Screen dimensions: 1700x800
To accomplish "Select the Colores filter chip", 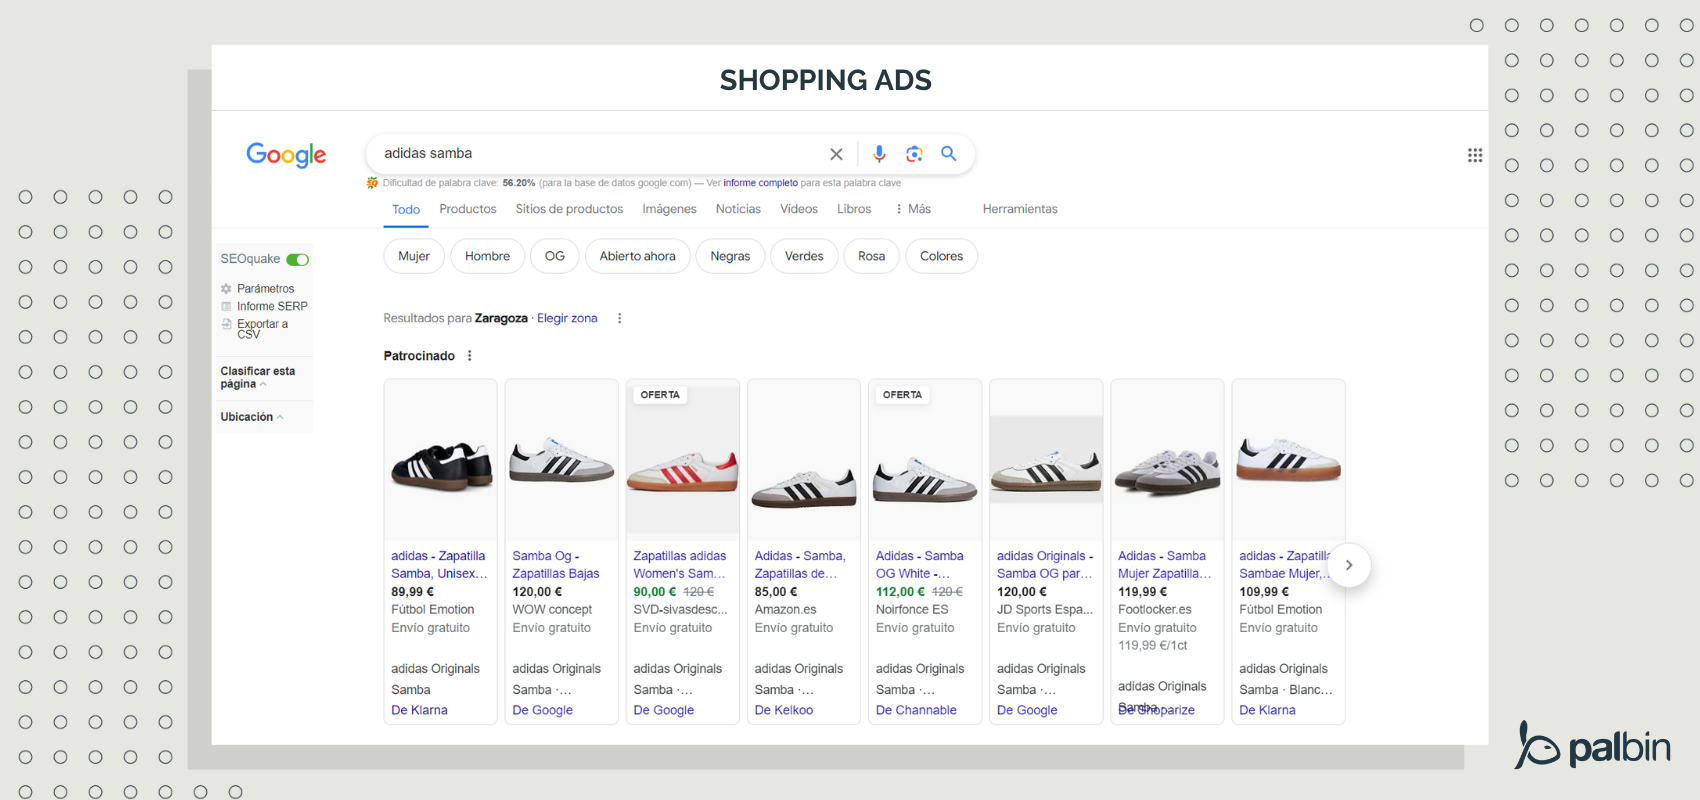I will (941, 256).
